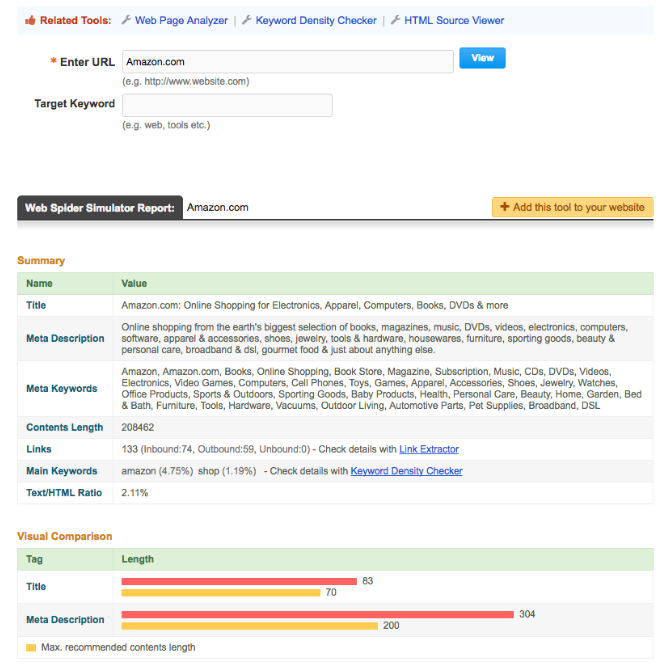
Task: Click Meta Description label in Visual Comparison
Action: [65, 619]
